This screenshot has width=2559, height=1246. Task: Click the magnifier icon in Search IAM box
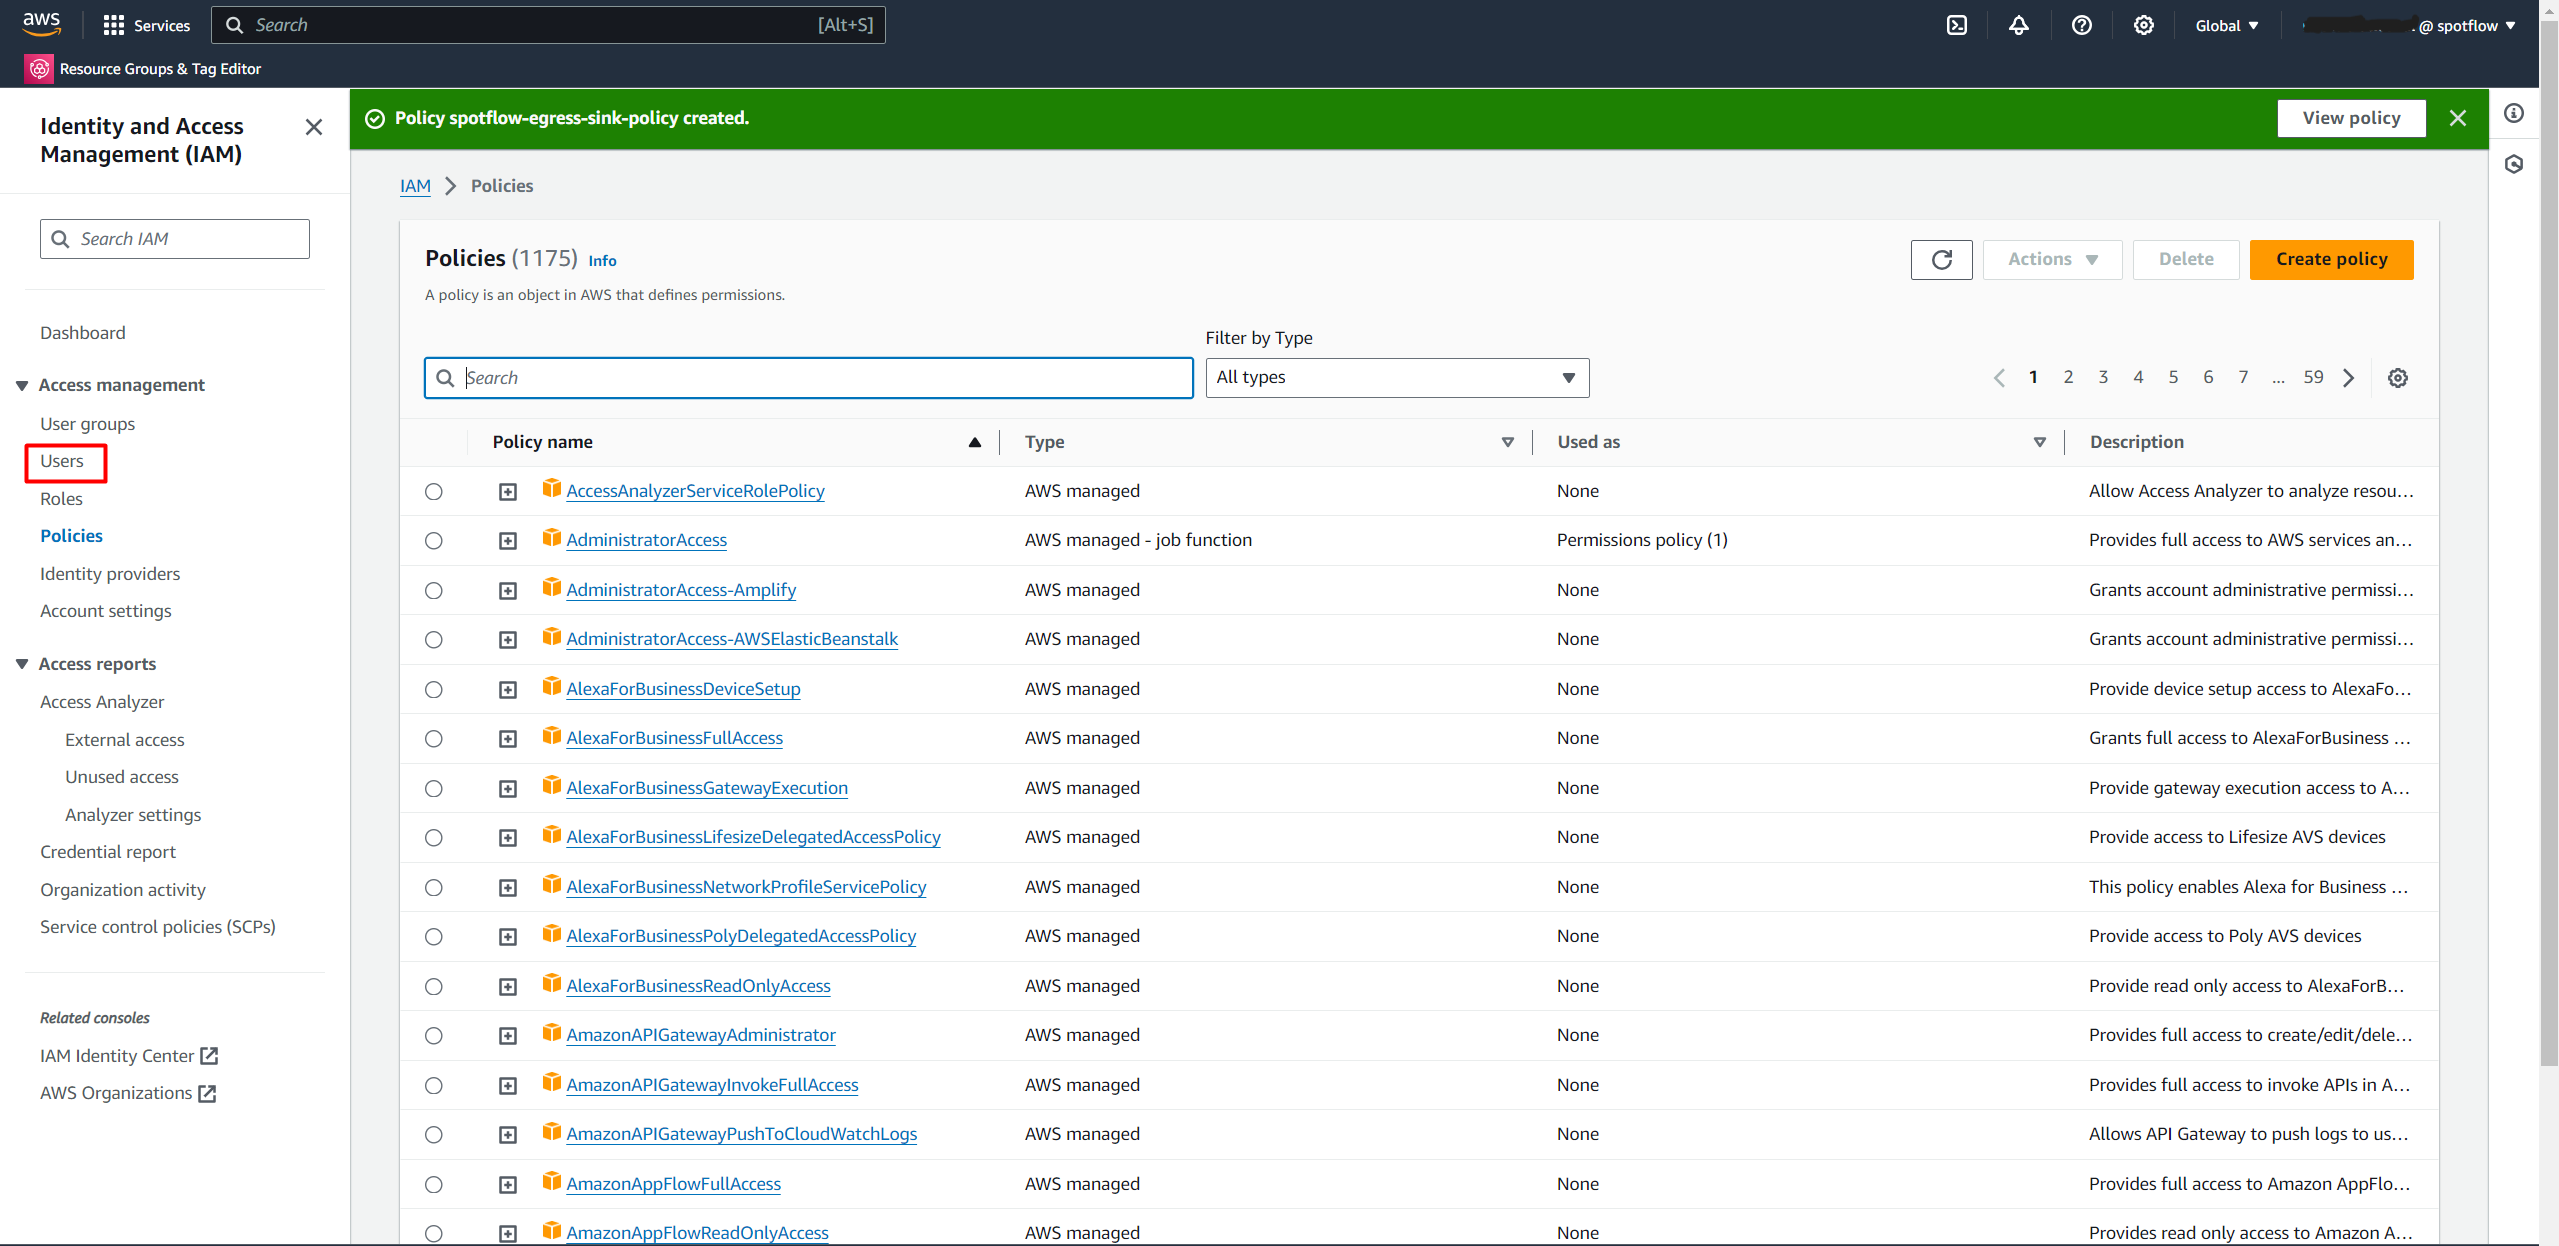tap(60, 239)
